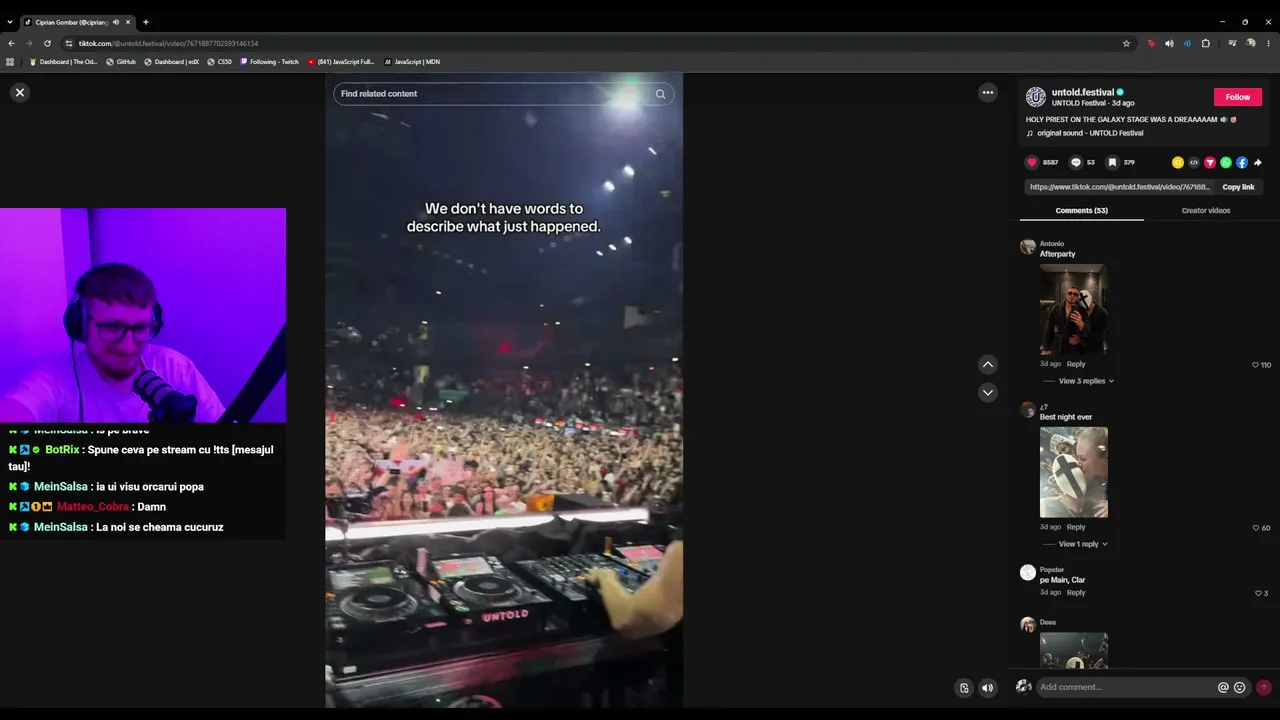This screenshot has height=720, width=1280.
Task: Click the address bar URL
Action: pyautogui.click(x=168, y=44)
